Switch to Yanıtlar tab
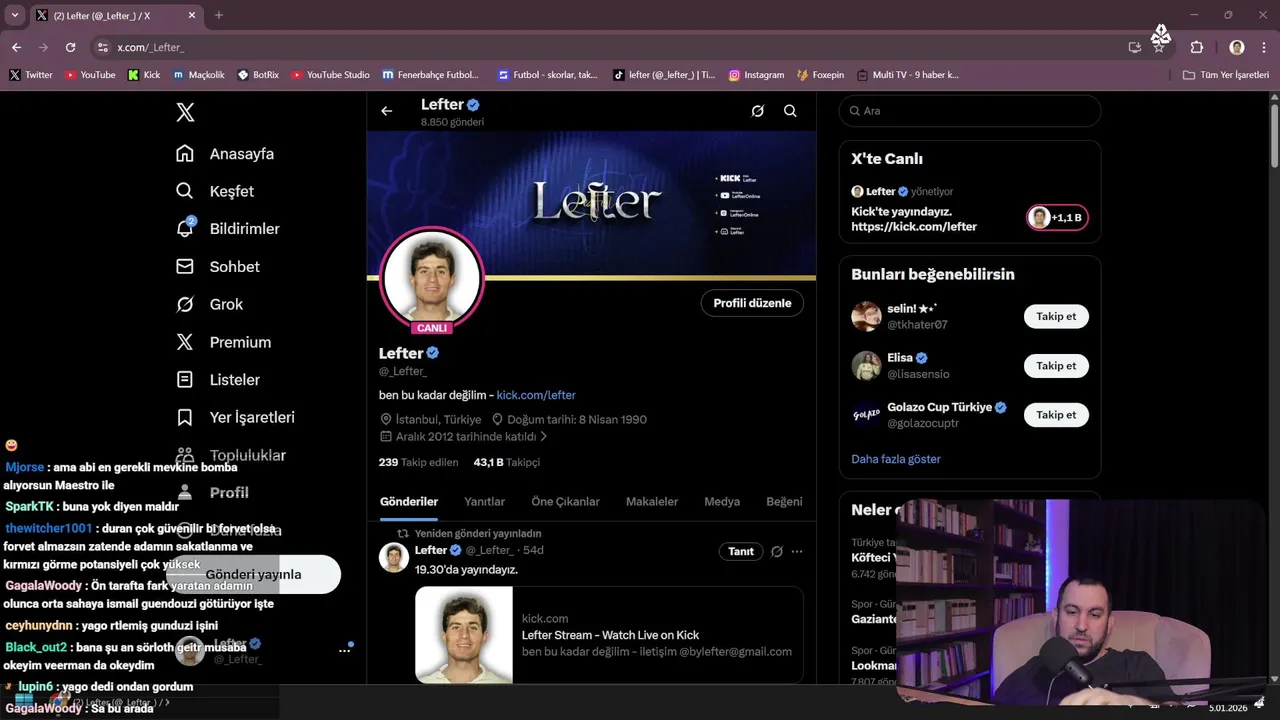 coord(485,502)
